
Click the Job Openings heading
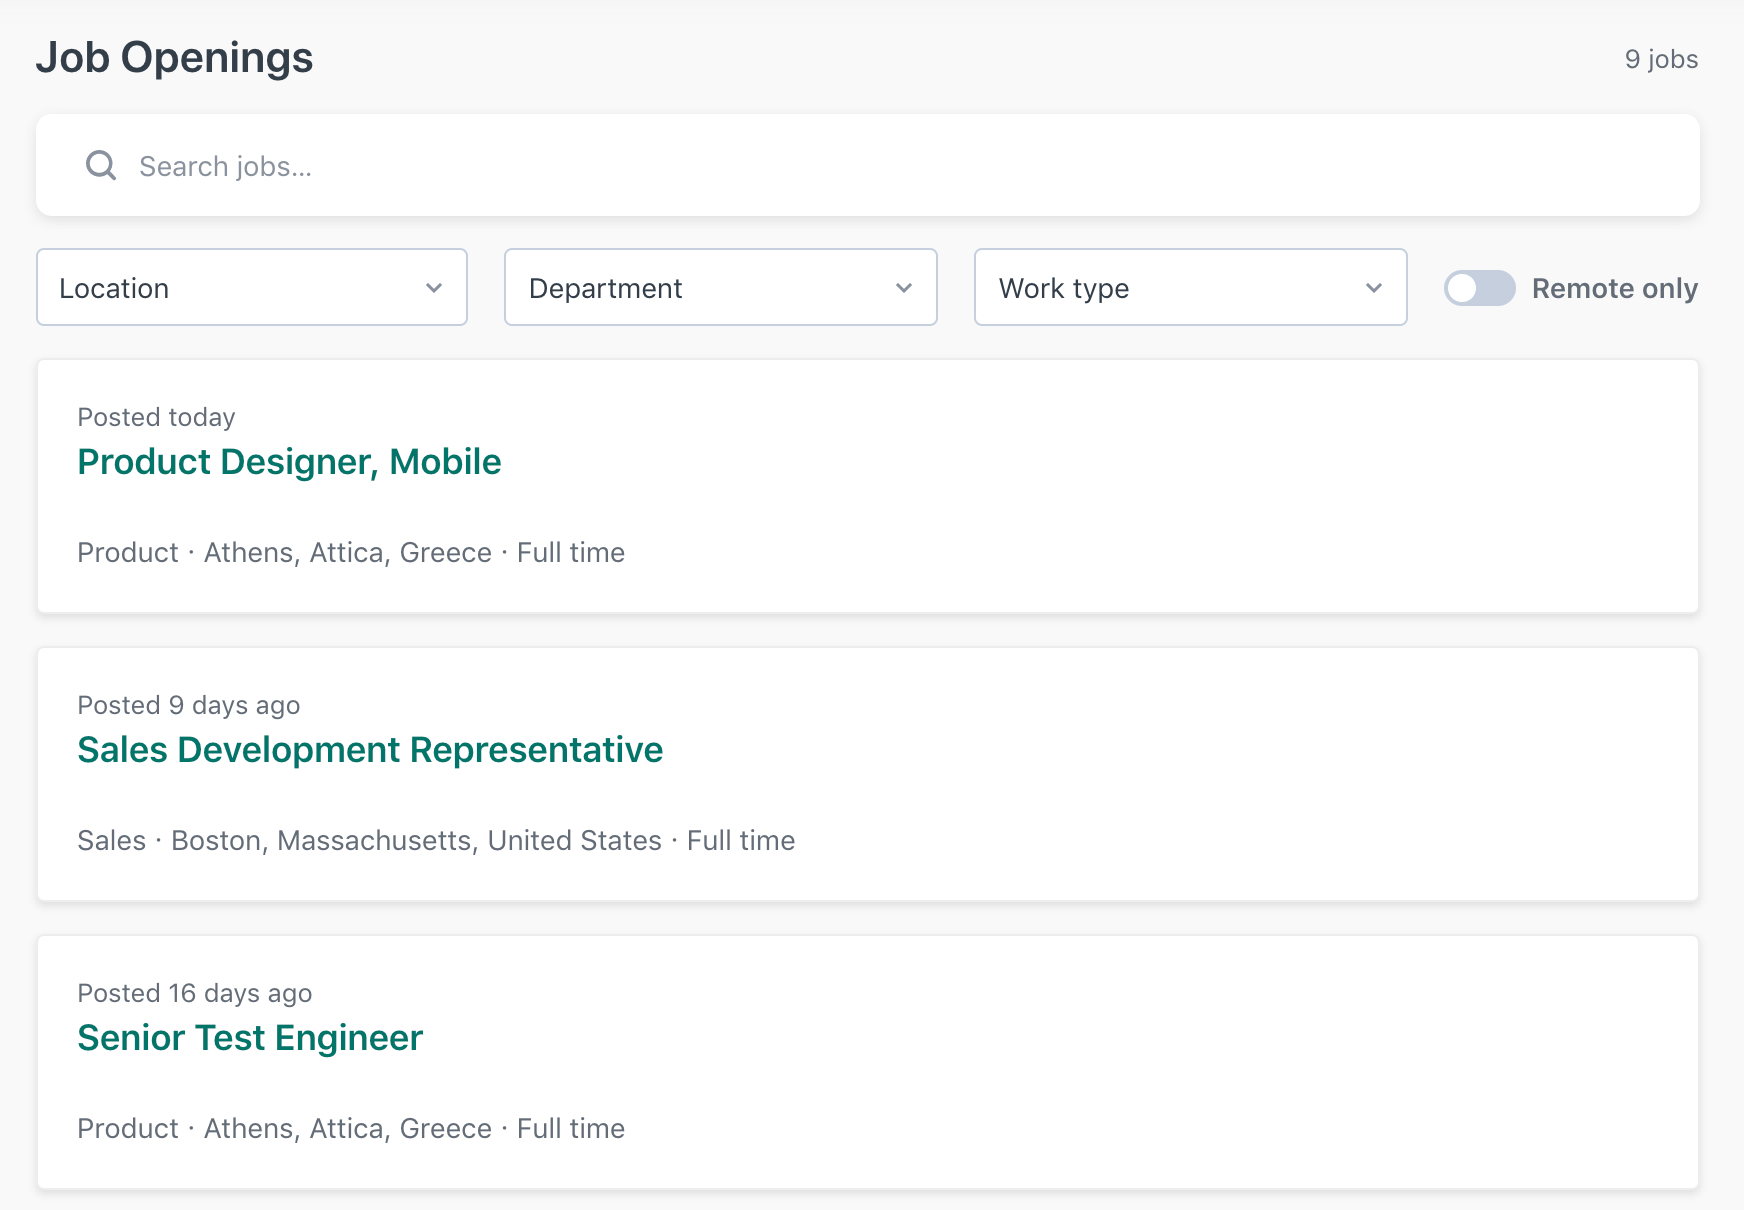point(175,58)
